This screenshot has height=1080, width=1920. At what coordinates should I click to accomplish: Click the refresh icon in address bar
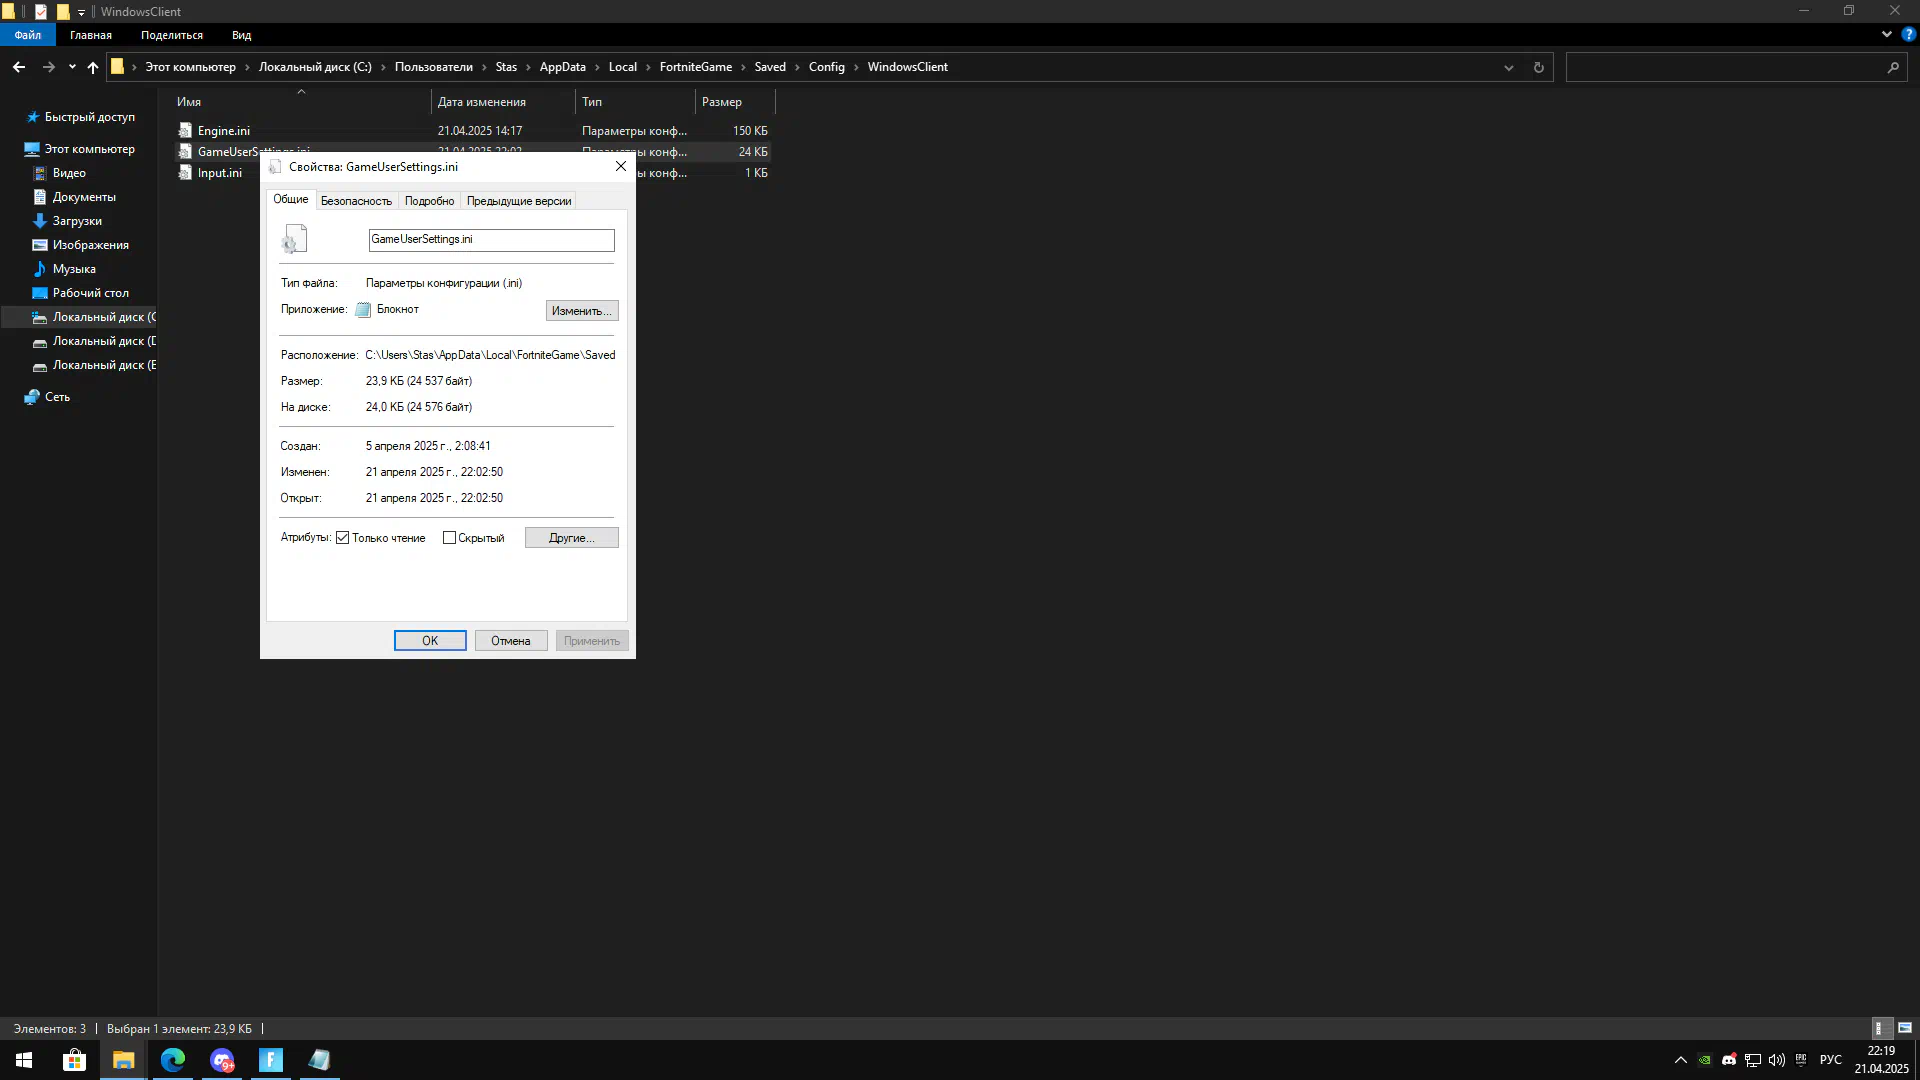[1538, 67]
